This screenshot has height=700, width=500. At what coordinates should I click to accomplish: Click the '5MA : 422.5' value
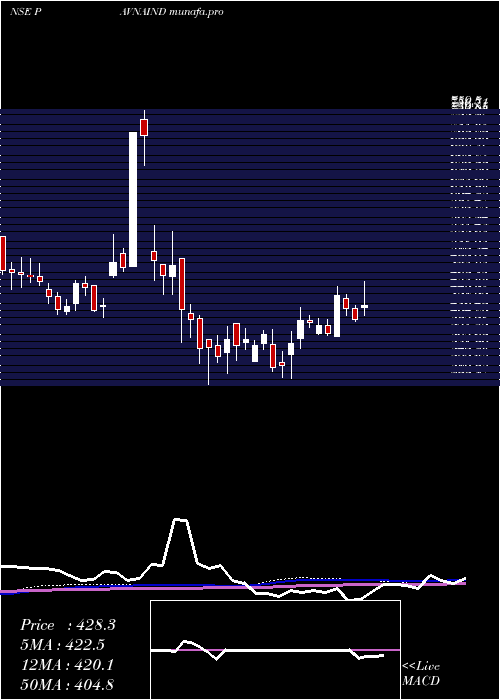point(63,645)
